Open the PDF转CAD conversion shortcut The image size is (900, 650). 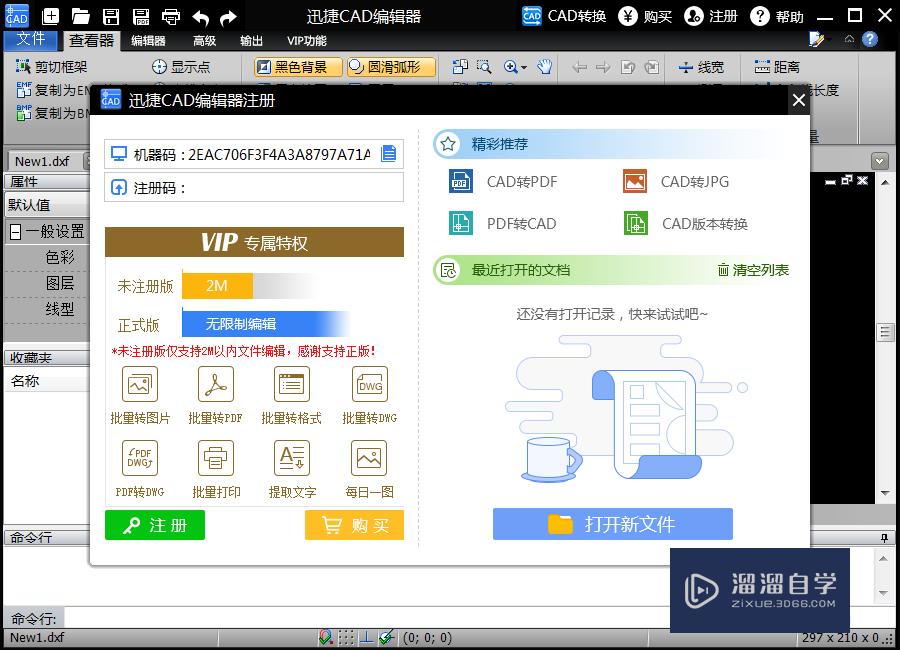[x=459, y=223]
